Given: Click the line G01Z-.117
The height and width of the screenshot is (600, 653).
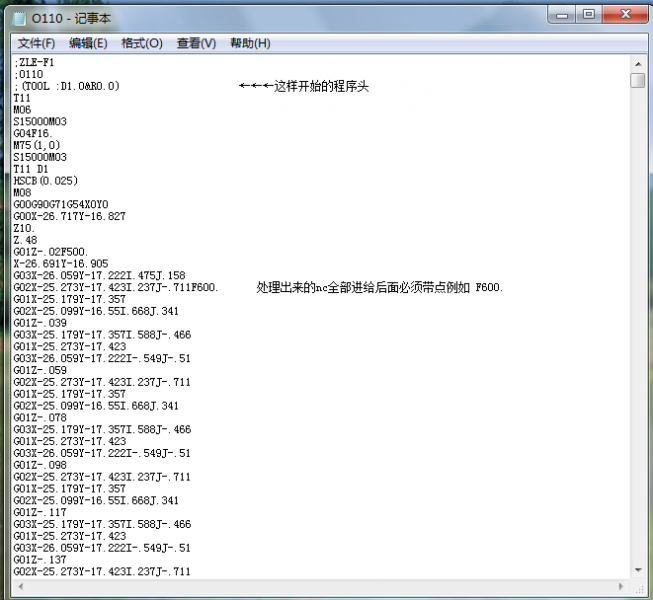Looking at the screenshot, I should [x=40, y=512].
